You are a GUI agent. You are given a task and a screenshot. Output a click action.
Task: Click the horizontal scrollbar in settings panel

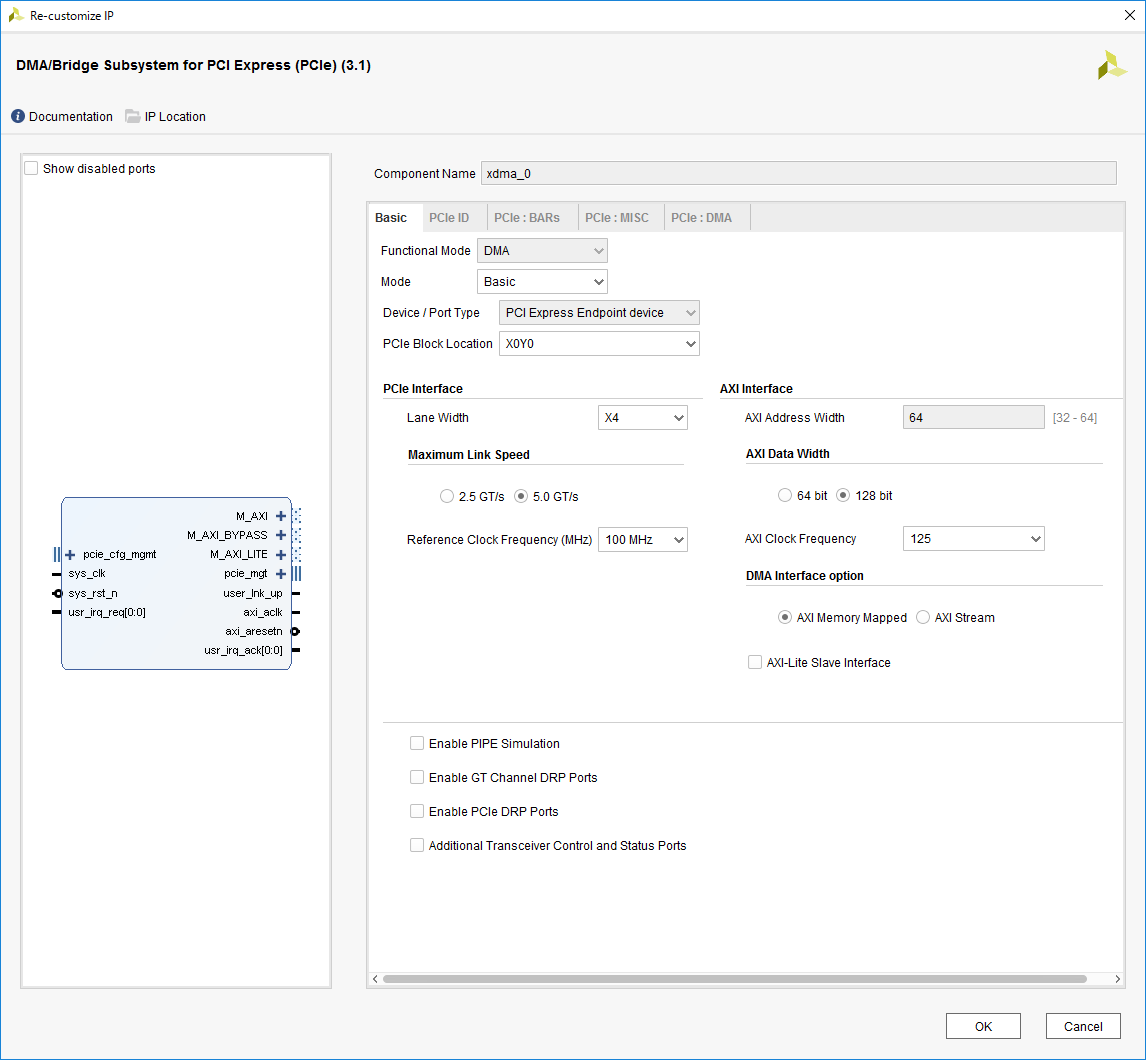pos(734,979)
